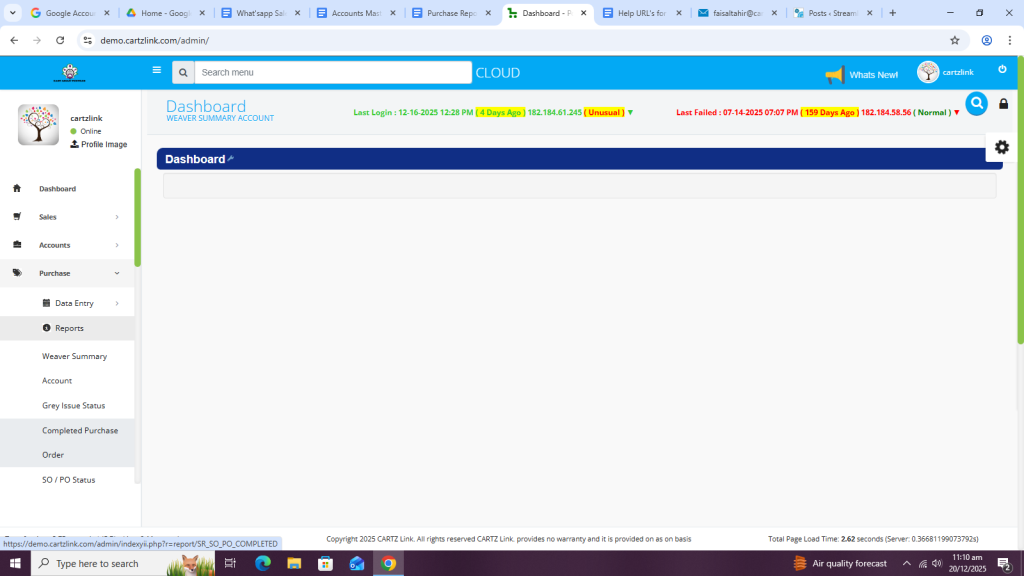Click into the Search menu field
Viewport: 1024px width, 576px height.
click(x=332, y=73)
